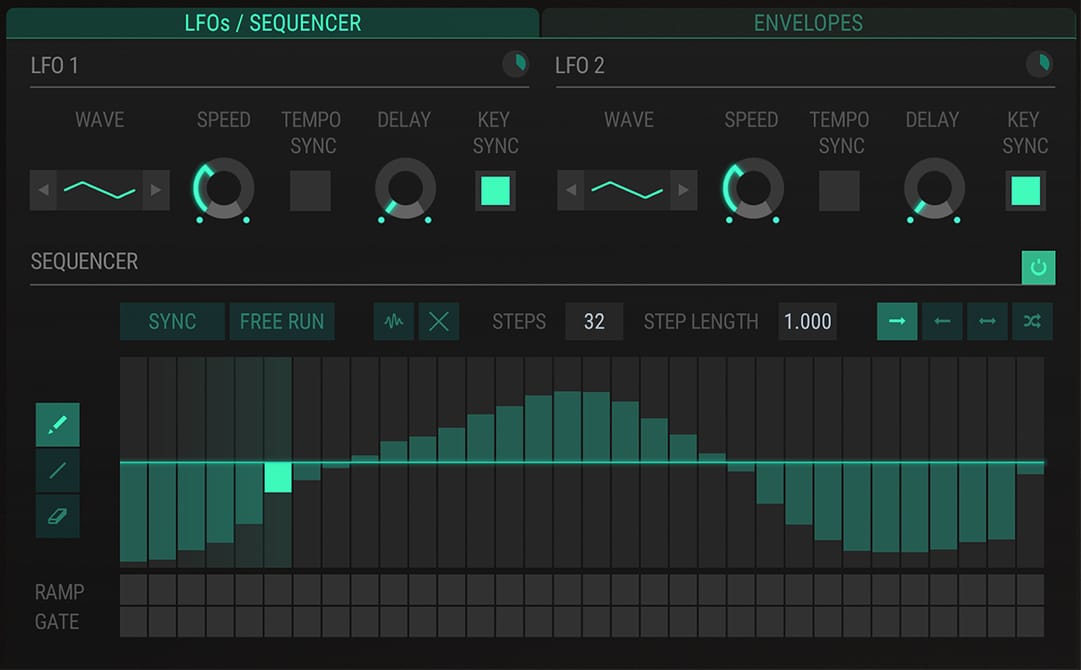
Task: Switch to the Envelopes tab
Action: pos(808,23)
